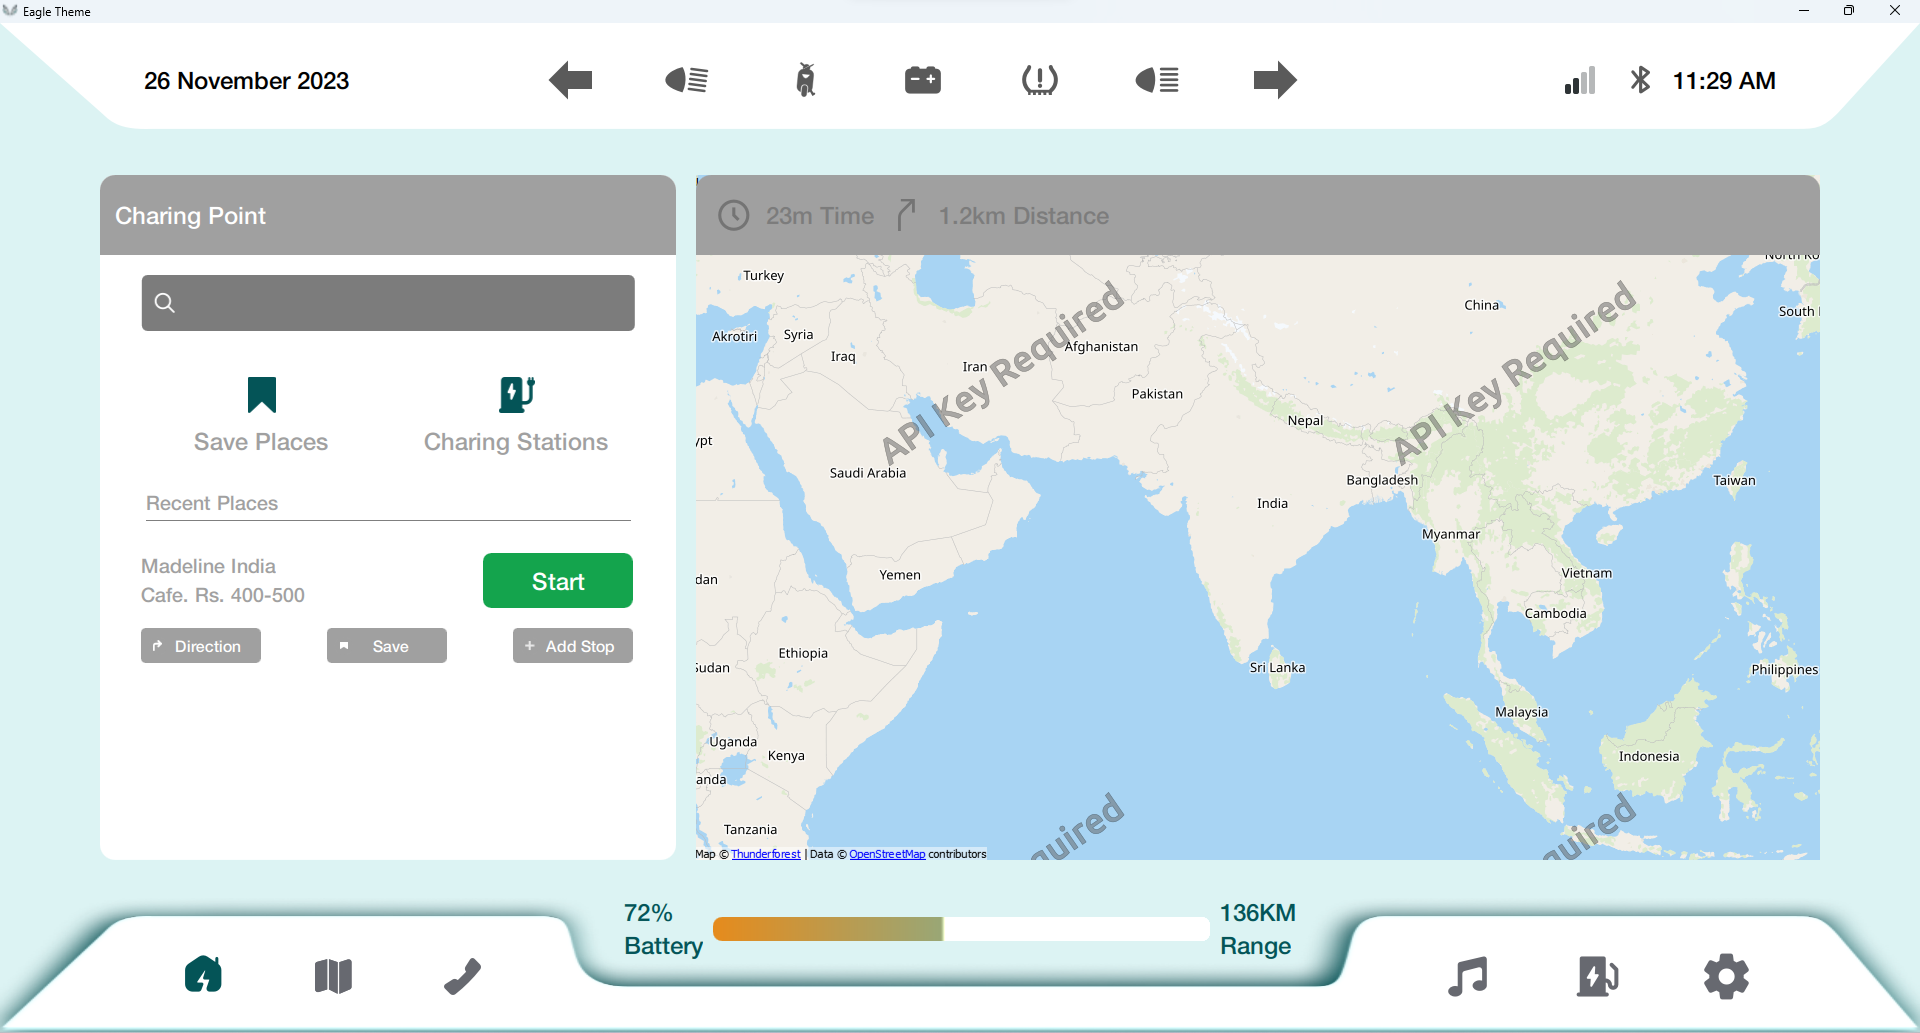1920x1033 pixels.
Task: Open the map navigation tab
Action: 333,976
